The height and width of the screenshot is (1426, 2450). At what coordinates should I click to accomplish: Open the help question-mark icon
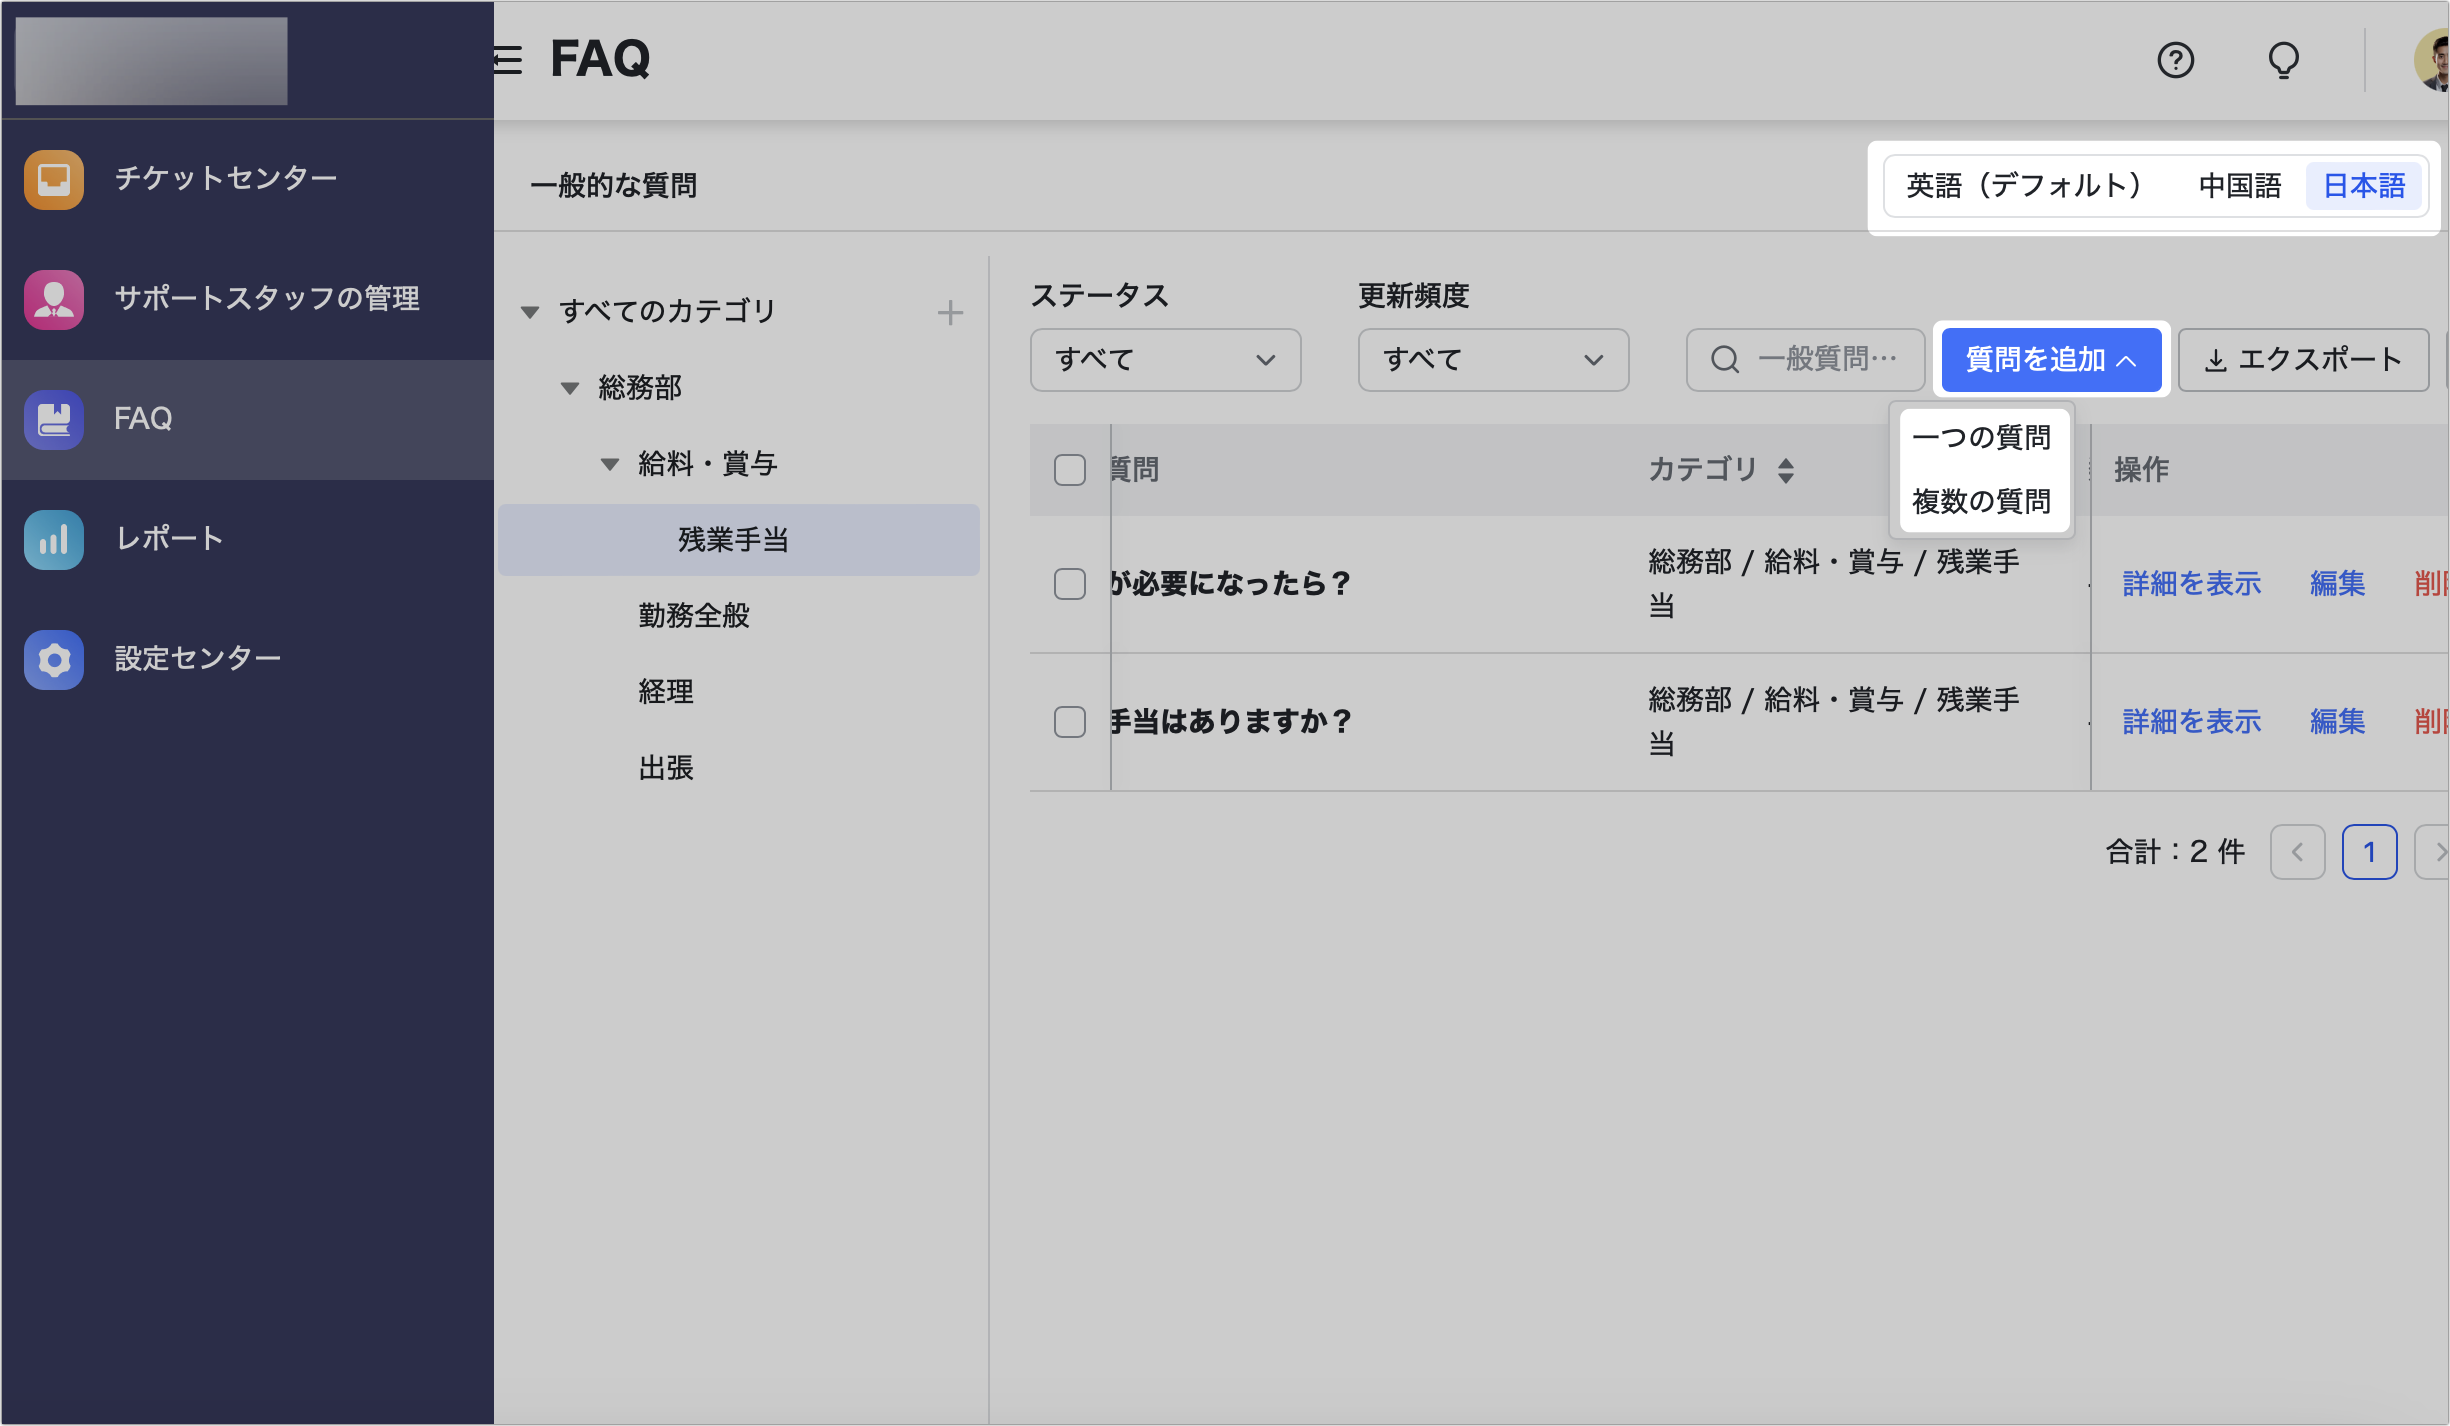pyautogui.click(x=2175, y=60)
